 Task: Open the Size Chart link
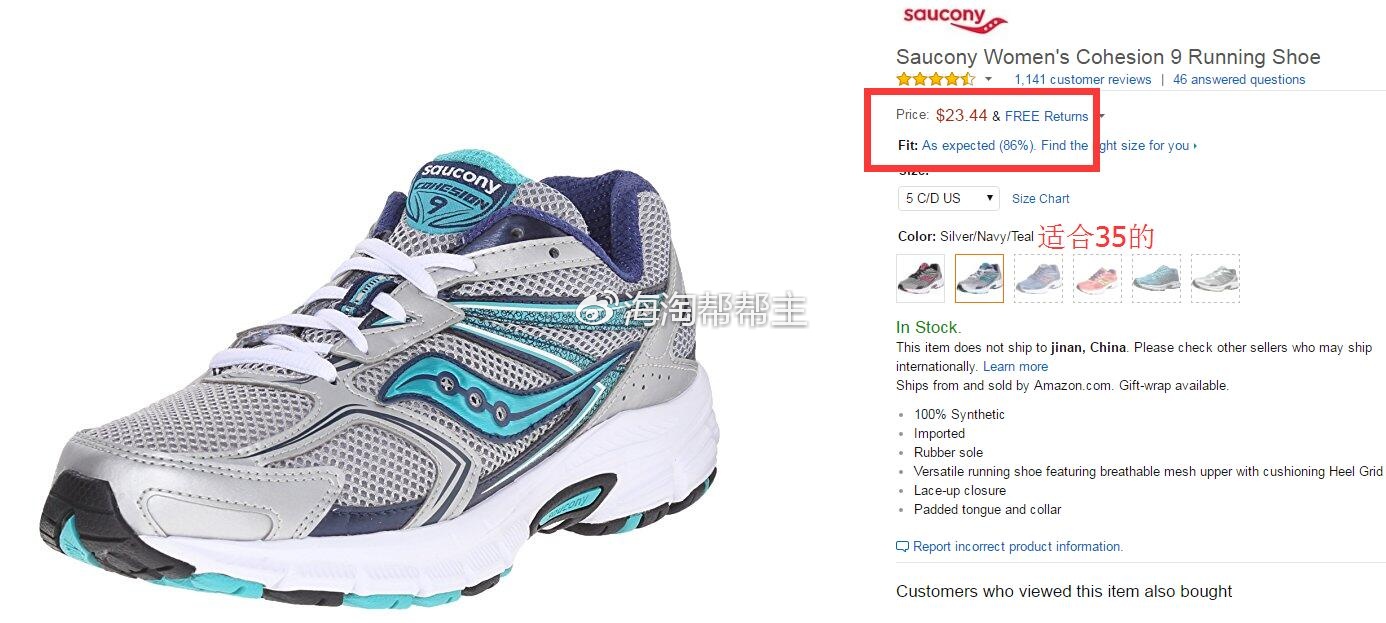[x=1040, y=199]
